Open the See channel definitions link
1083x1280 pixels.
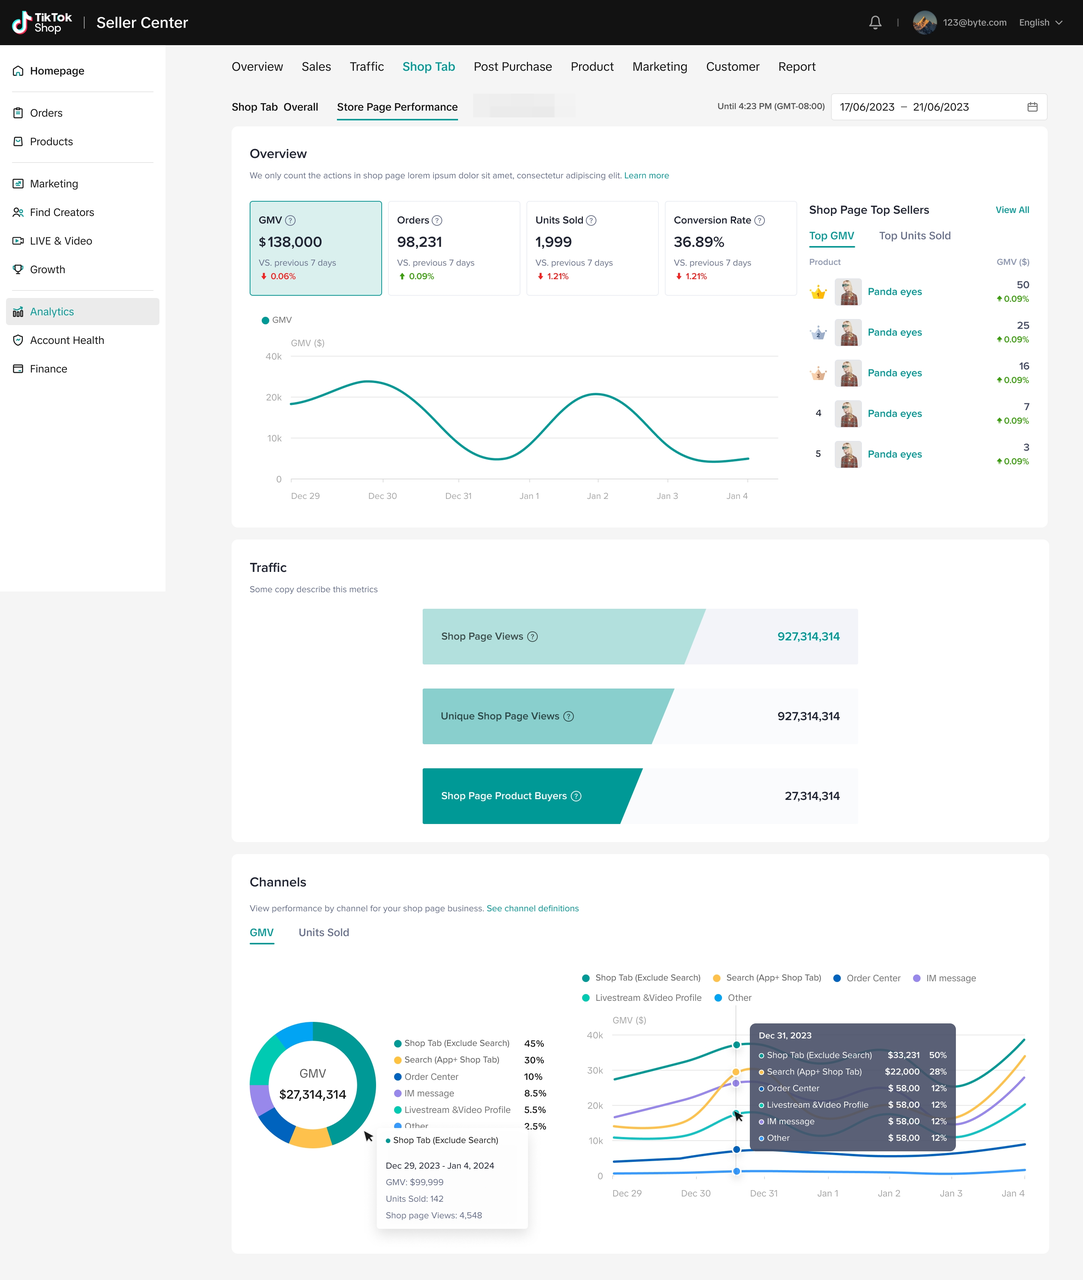click(x=532, y=909)
